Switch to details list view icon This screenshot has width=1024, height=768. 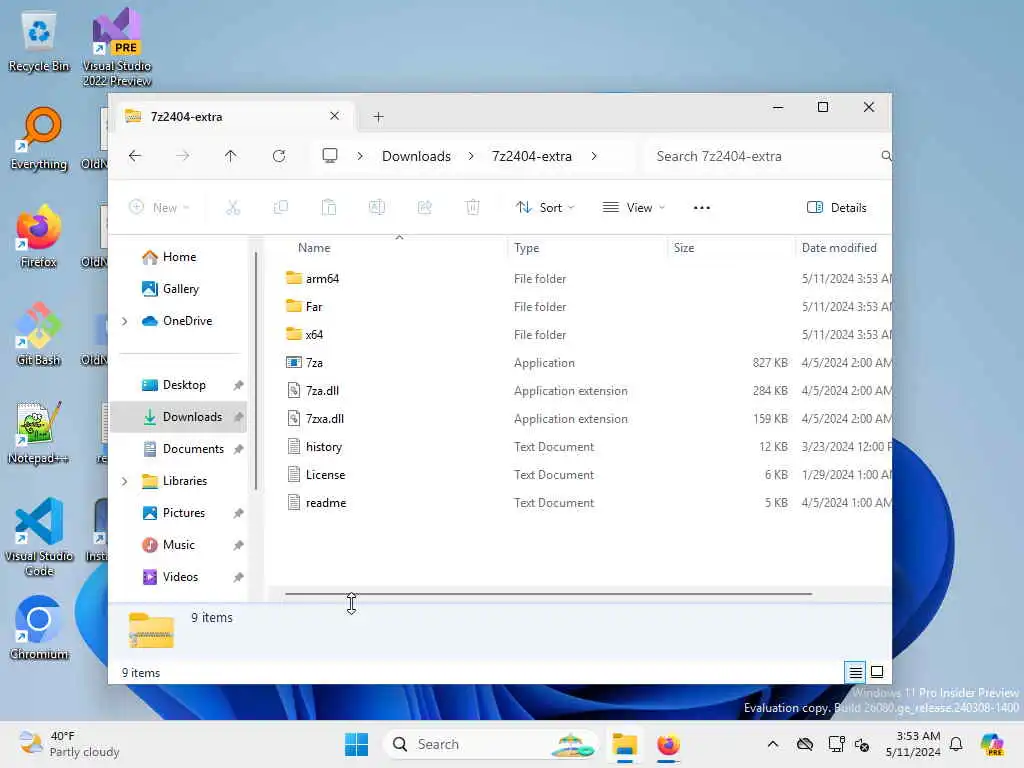855,672
